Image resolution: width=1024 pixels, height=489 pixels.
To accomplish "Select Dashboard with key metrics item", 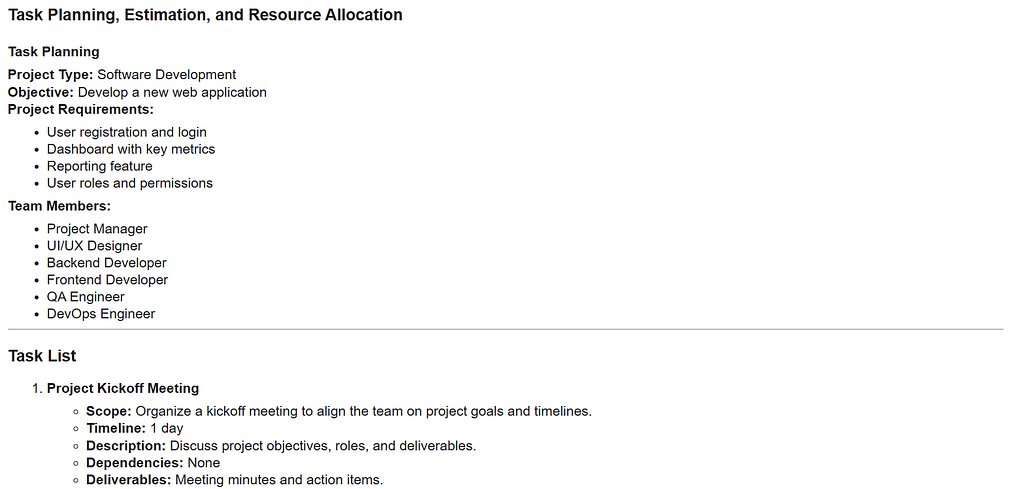I will click(131, 149).
